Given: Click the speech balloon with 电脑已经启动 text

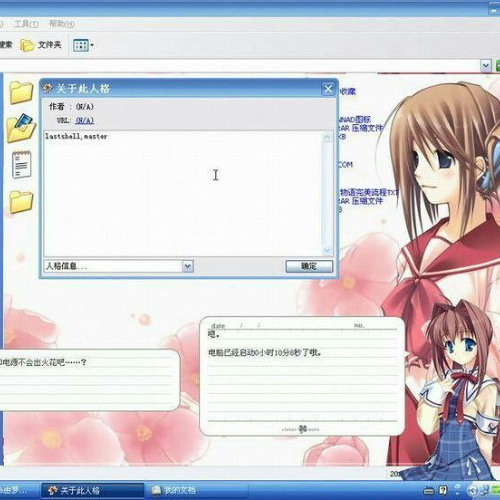Looking at the screenshot, I should 302,376.
